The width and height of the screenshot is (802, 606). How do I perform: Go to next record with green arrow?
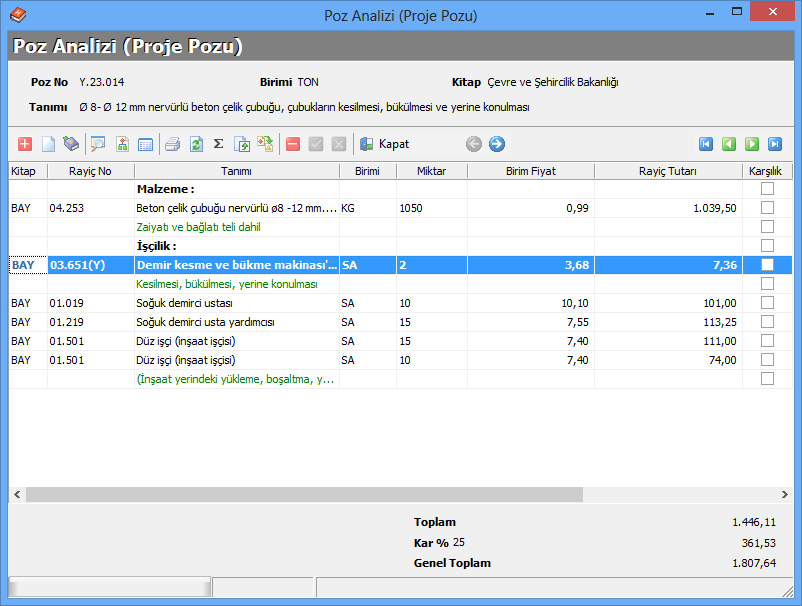pos(752,144)
